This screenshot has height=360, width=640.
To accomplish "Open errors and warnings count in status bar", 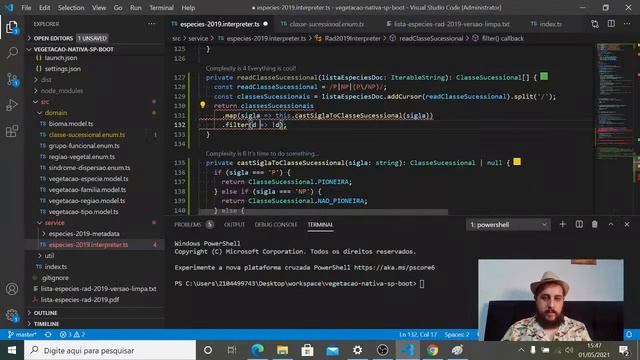I will [x=72, y=334].
